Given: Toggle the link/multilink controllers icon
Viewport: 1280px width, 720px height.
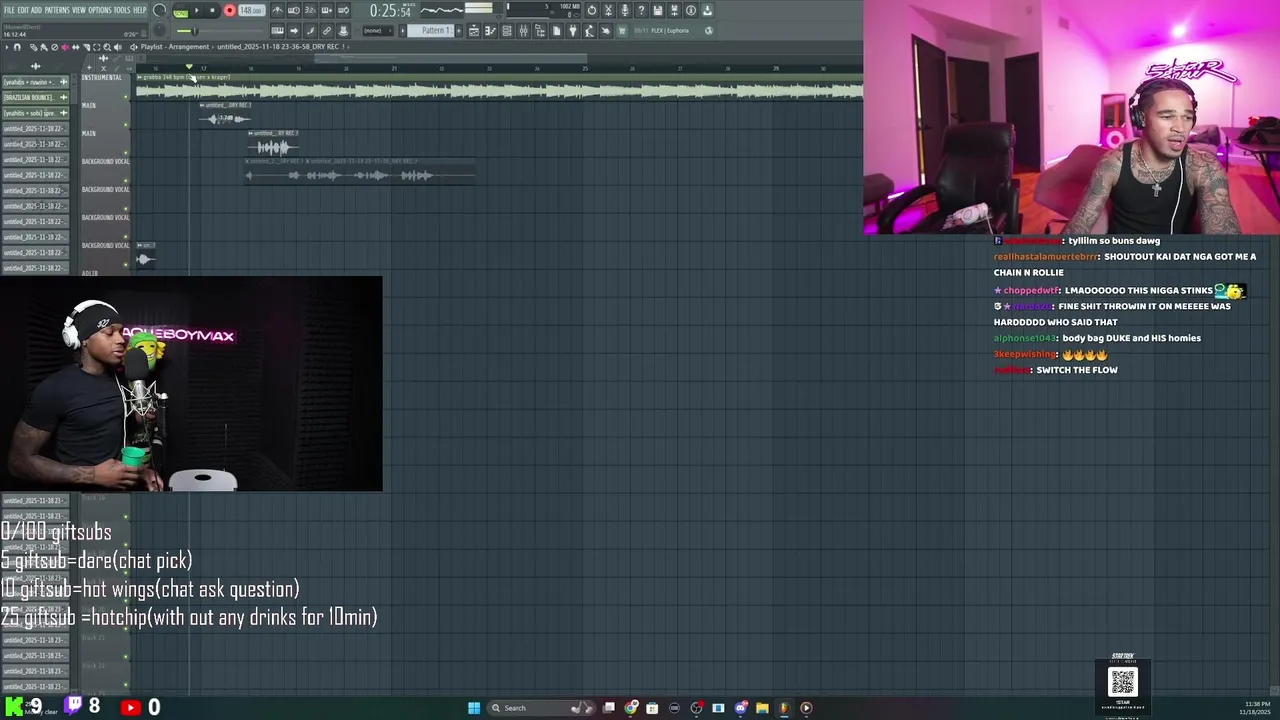Looking at the screenshot, I should click(326, 31).
